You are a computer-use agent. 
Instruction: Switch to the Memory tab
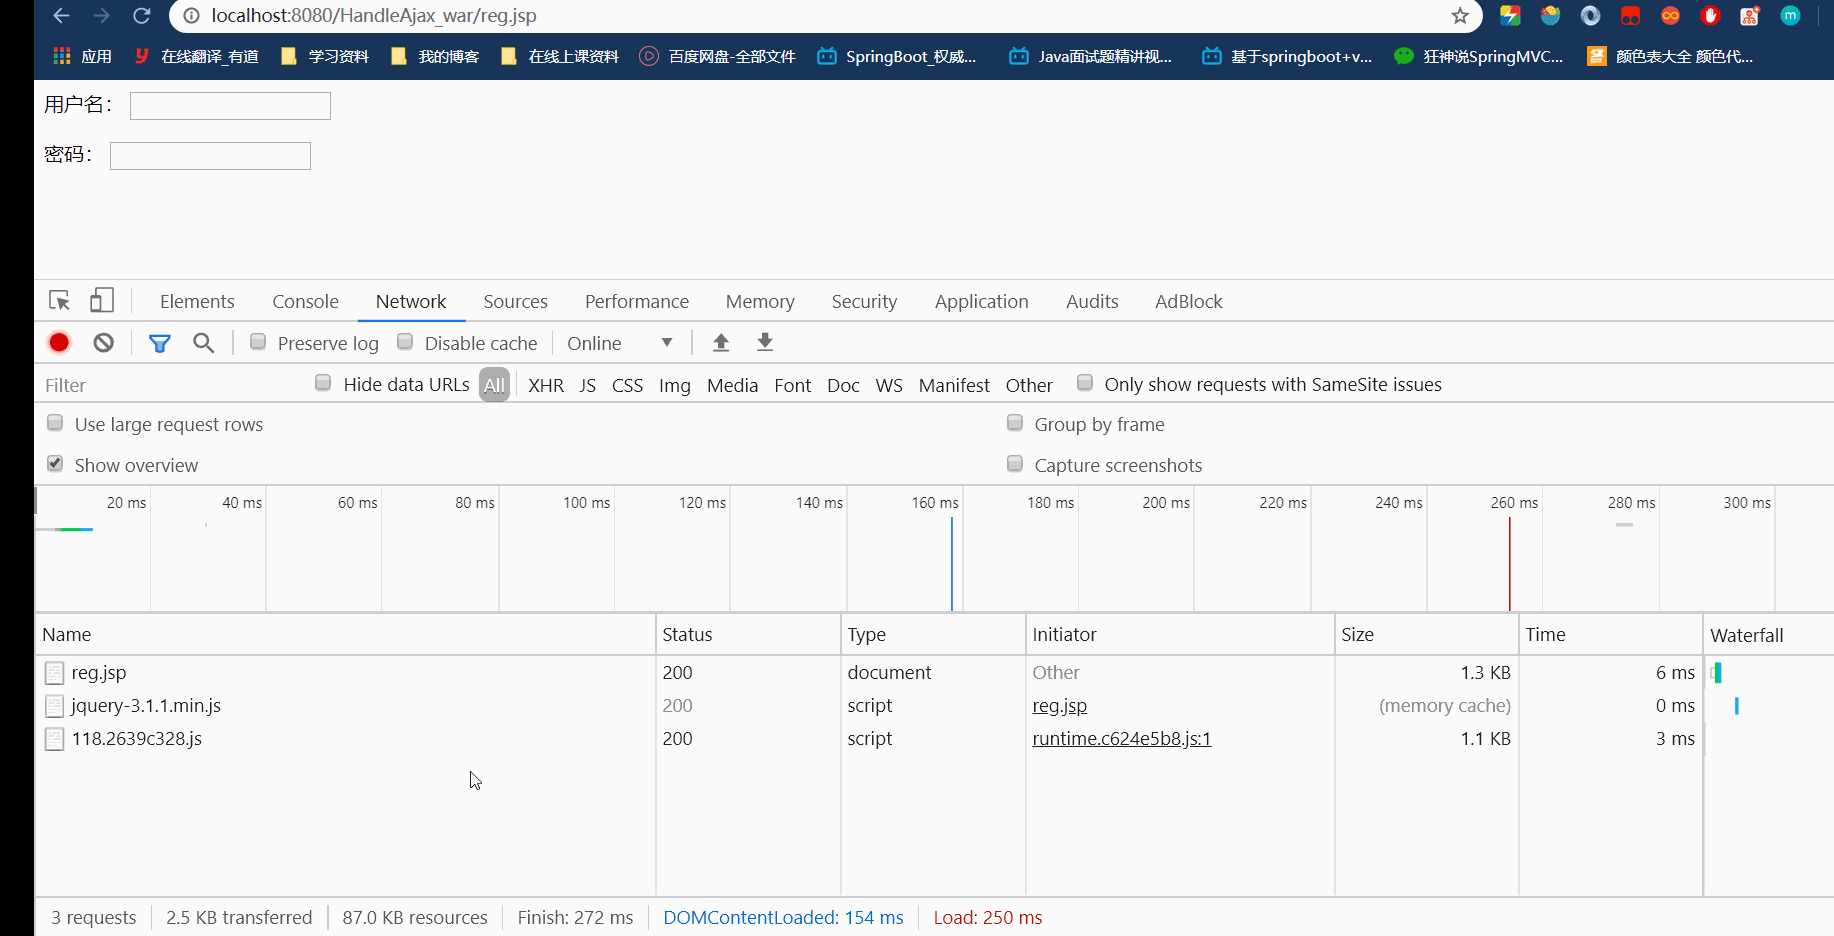tap(760, 302)
